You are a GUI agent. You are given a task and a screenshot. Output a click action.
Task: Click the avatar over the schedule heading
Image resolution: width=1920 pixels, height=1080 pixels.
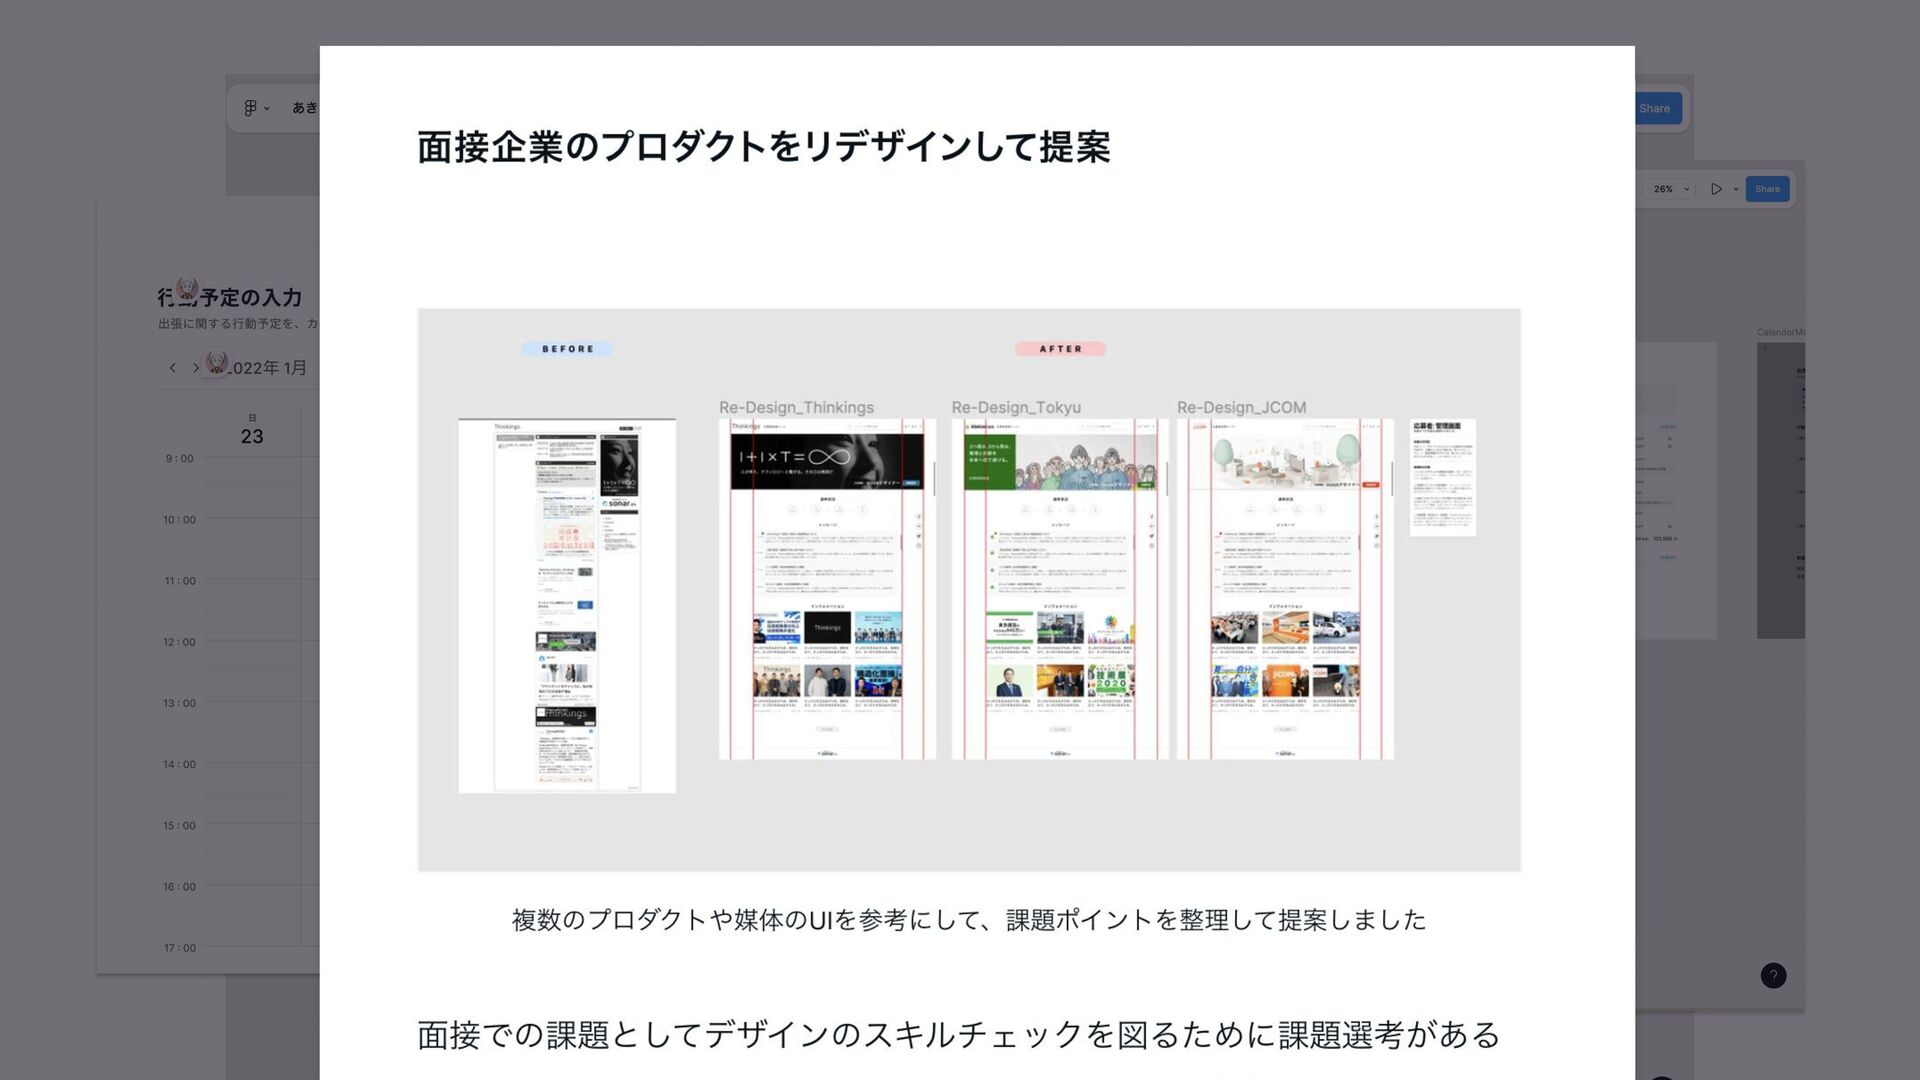click(187, 289)
